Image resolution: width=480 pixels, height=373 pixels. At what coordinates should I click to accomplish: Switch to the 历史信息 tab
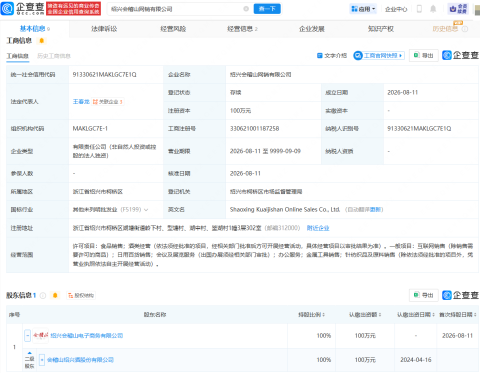tap(445, 29)
